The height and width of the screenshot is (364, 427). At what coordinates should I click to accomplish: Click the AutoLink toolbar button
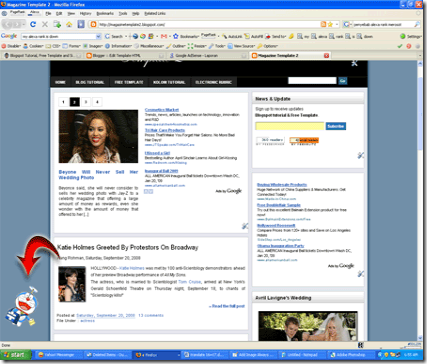click(x=232, y=36)
